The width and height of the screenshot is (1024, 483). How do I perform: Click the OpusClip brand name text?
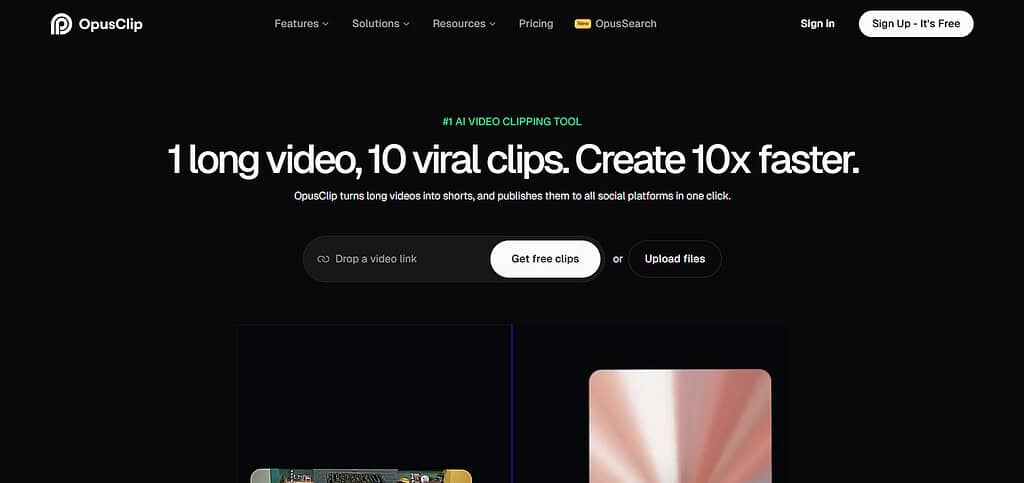(x=110, y=24)
